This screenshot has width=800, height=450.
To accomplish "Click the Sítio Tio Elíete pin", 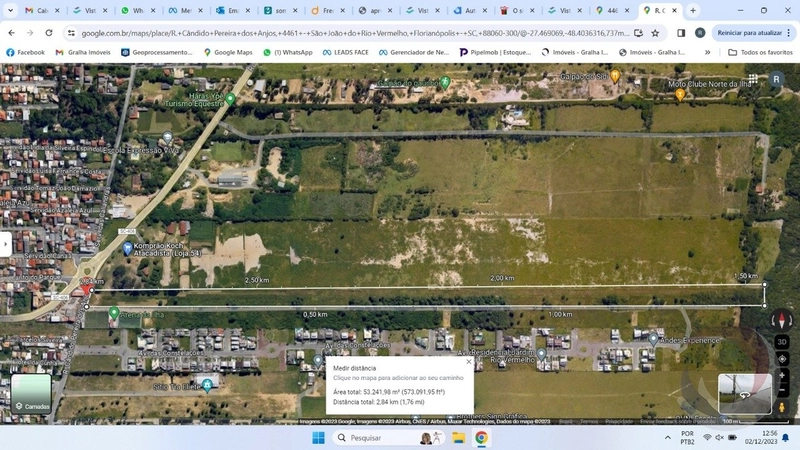I will (x=207, y=385).
